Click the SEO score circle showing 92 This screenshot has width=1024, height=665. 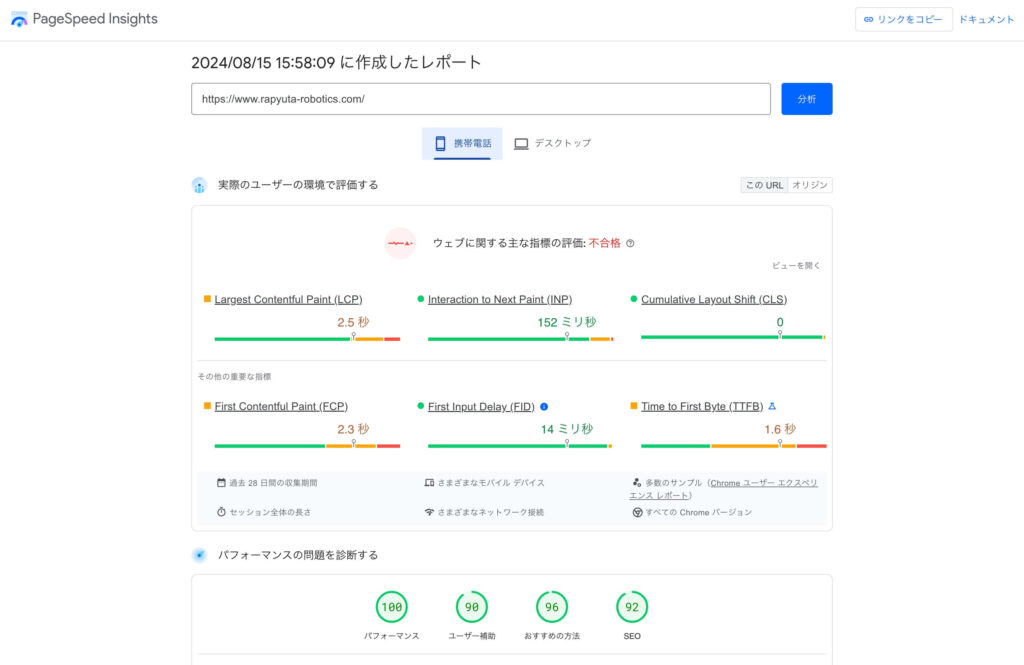[x=631, y=607]
